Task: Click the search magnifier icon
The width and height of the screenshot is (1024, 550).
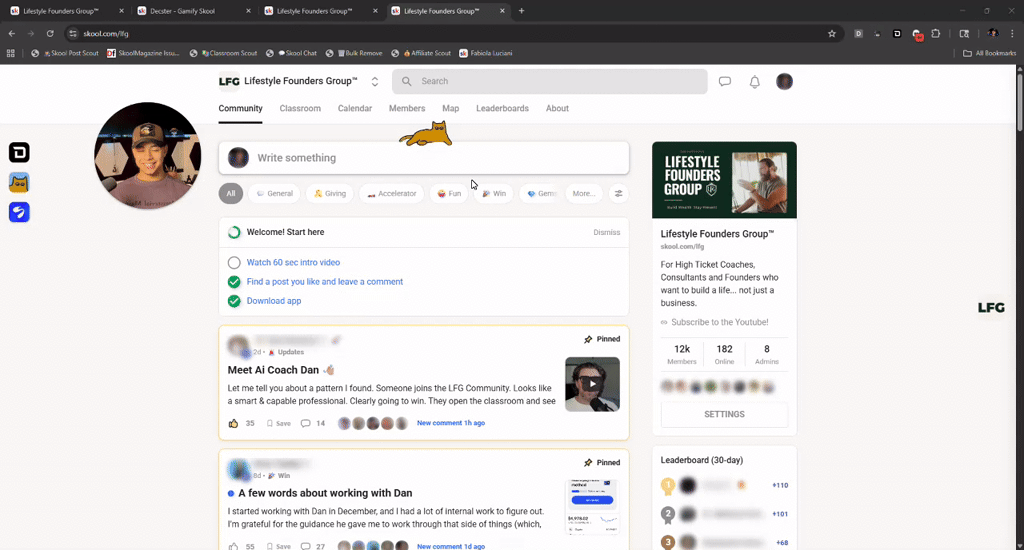Action: click(x=406, y=81)
